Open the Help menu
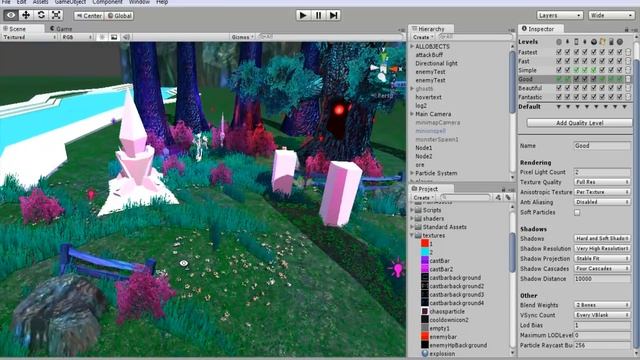 click(x=162, y=2)
